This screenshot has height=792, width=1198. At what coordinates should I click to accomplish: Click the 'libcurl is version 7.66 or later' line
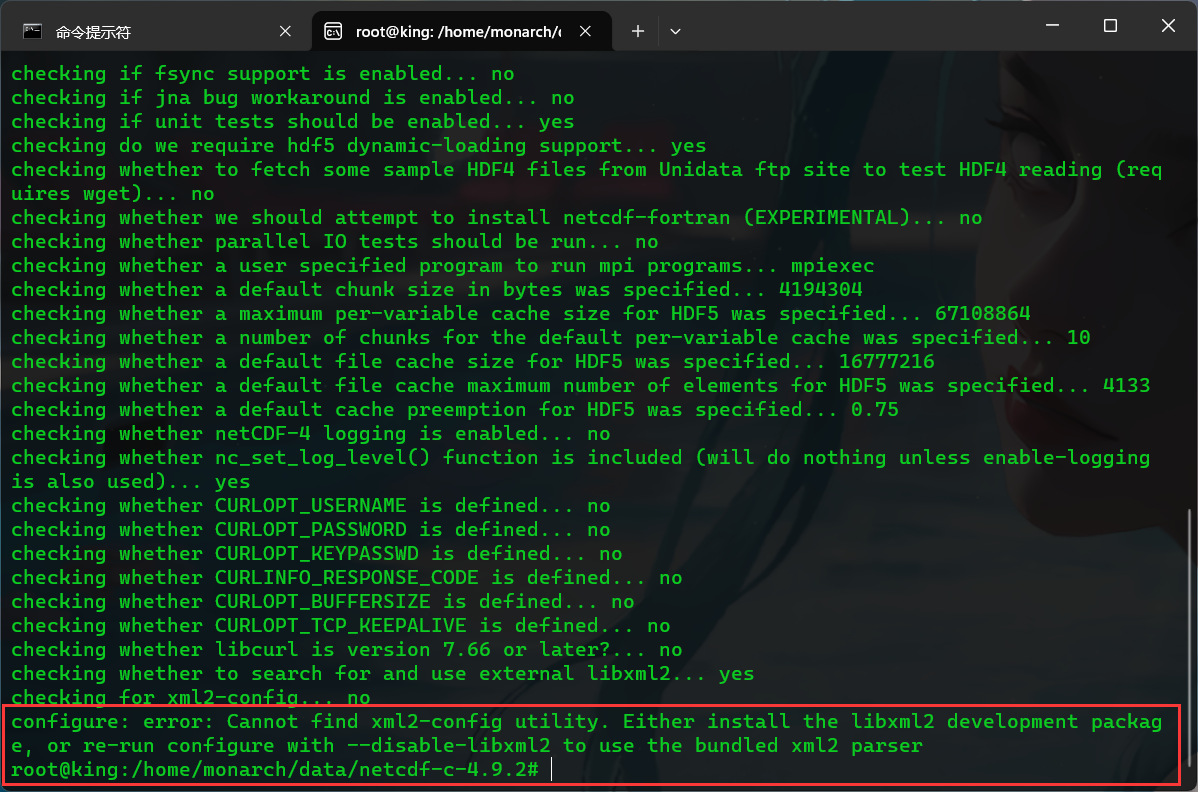point(347,649)
